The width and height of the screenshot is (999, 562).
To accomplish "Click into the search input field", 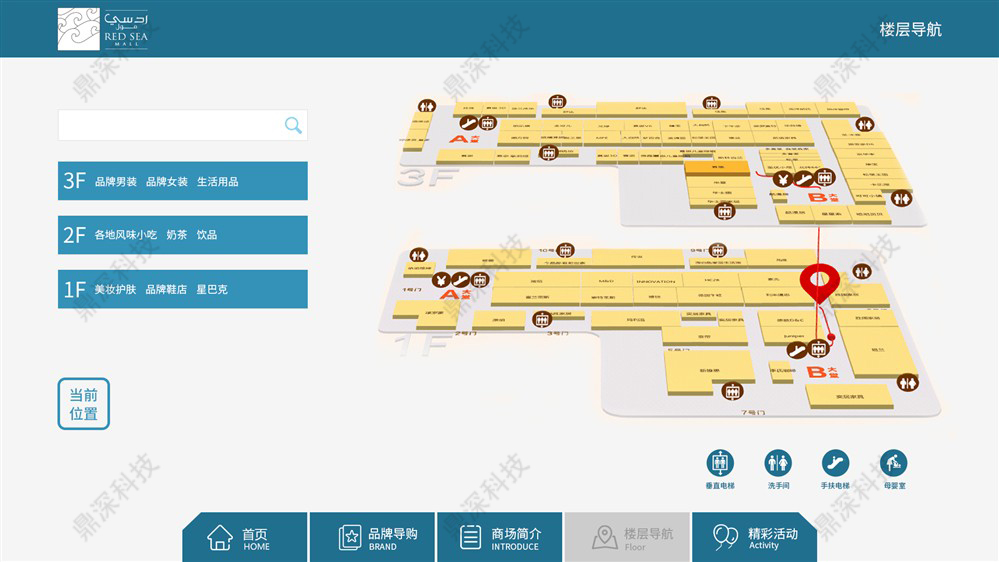I will (170, 125).
